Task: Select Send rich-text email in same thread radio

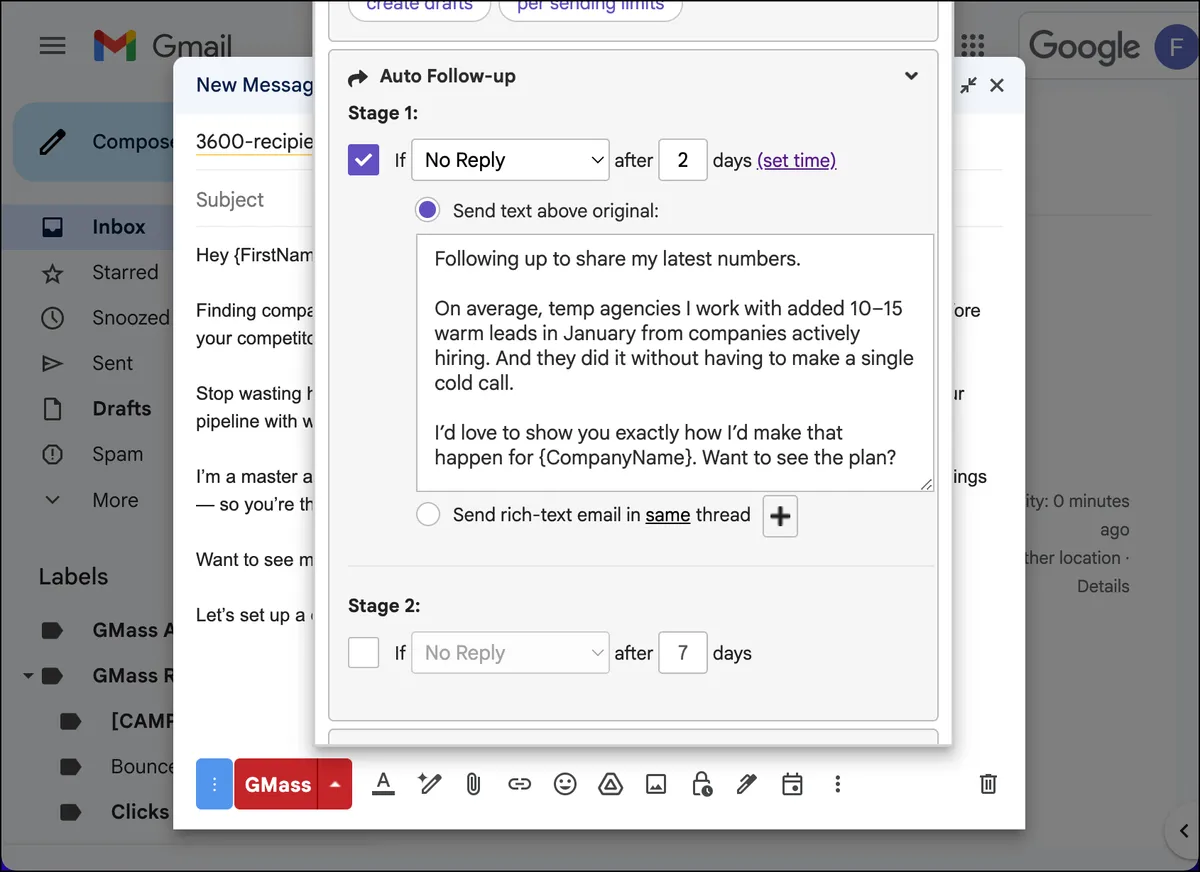Action: pyautogui.click(x=428, y=515)
